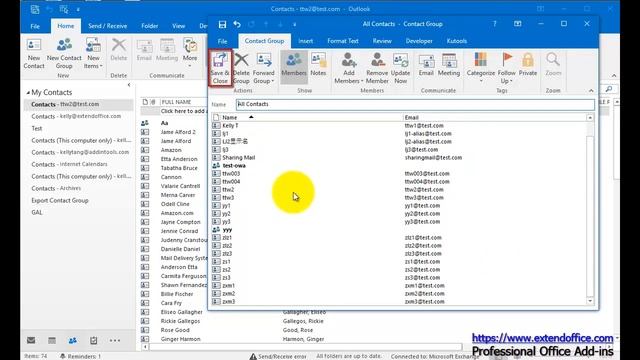
Task: Open extendoffice.com link
Action: pos(542,338)
